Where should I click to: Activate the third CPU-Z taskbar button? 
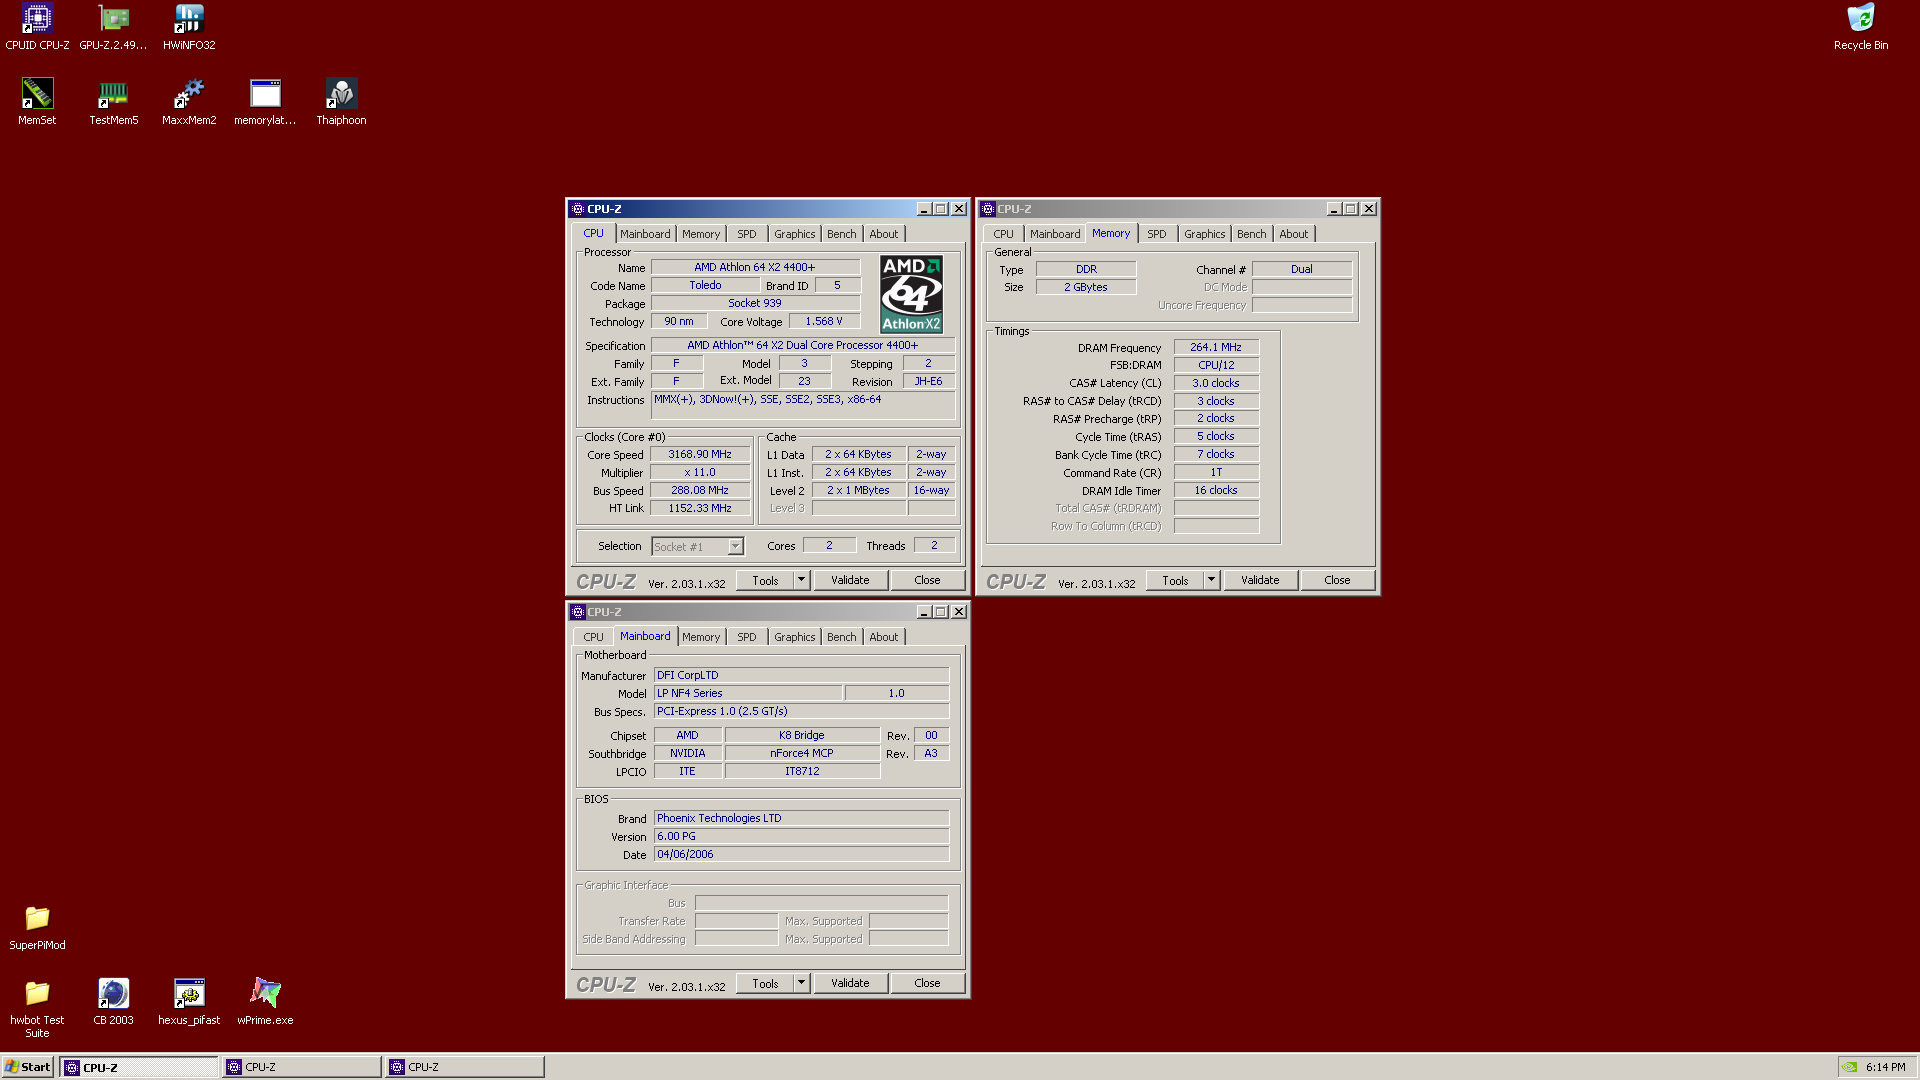[465, 1067]
